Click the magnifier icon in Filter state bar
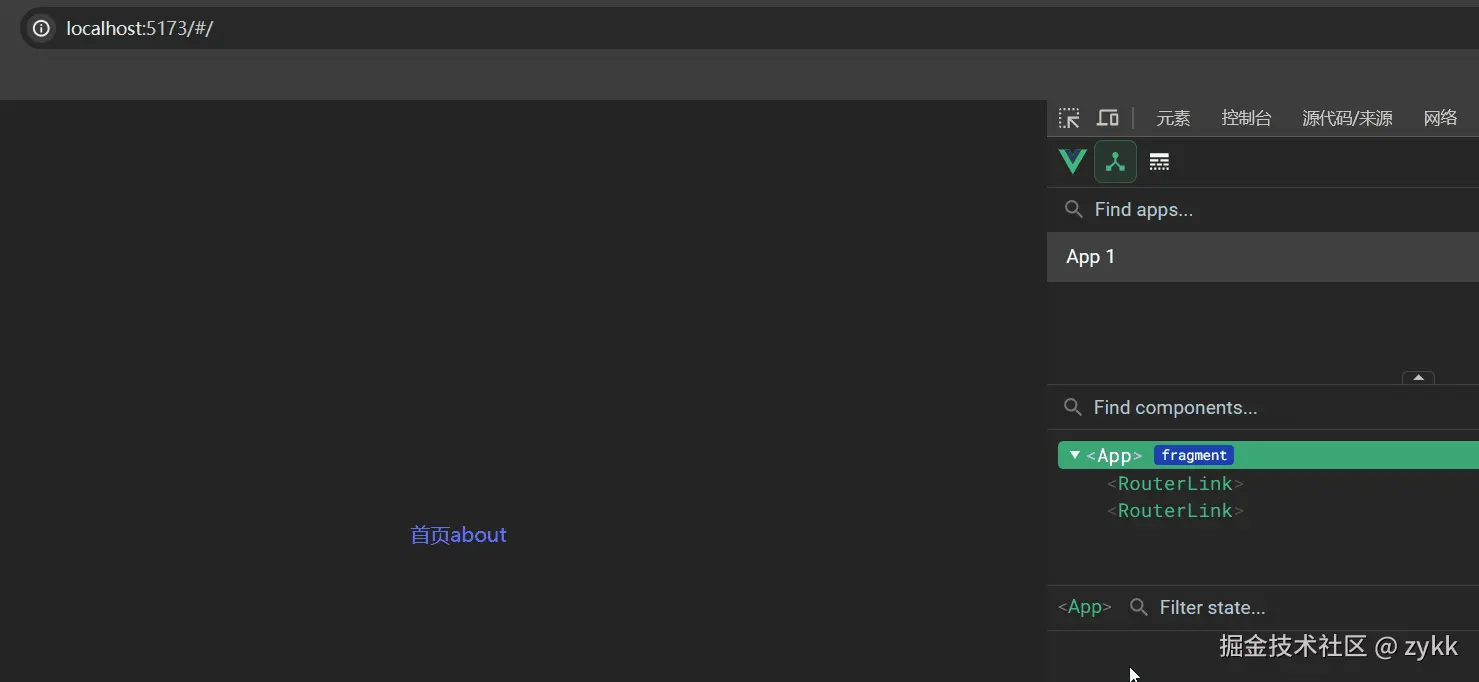This screenshot has height=682, width=1479. click(1138, 607)
